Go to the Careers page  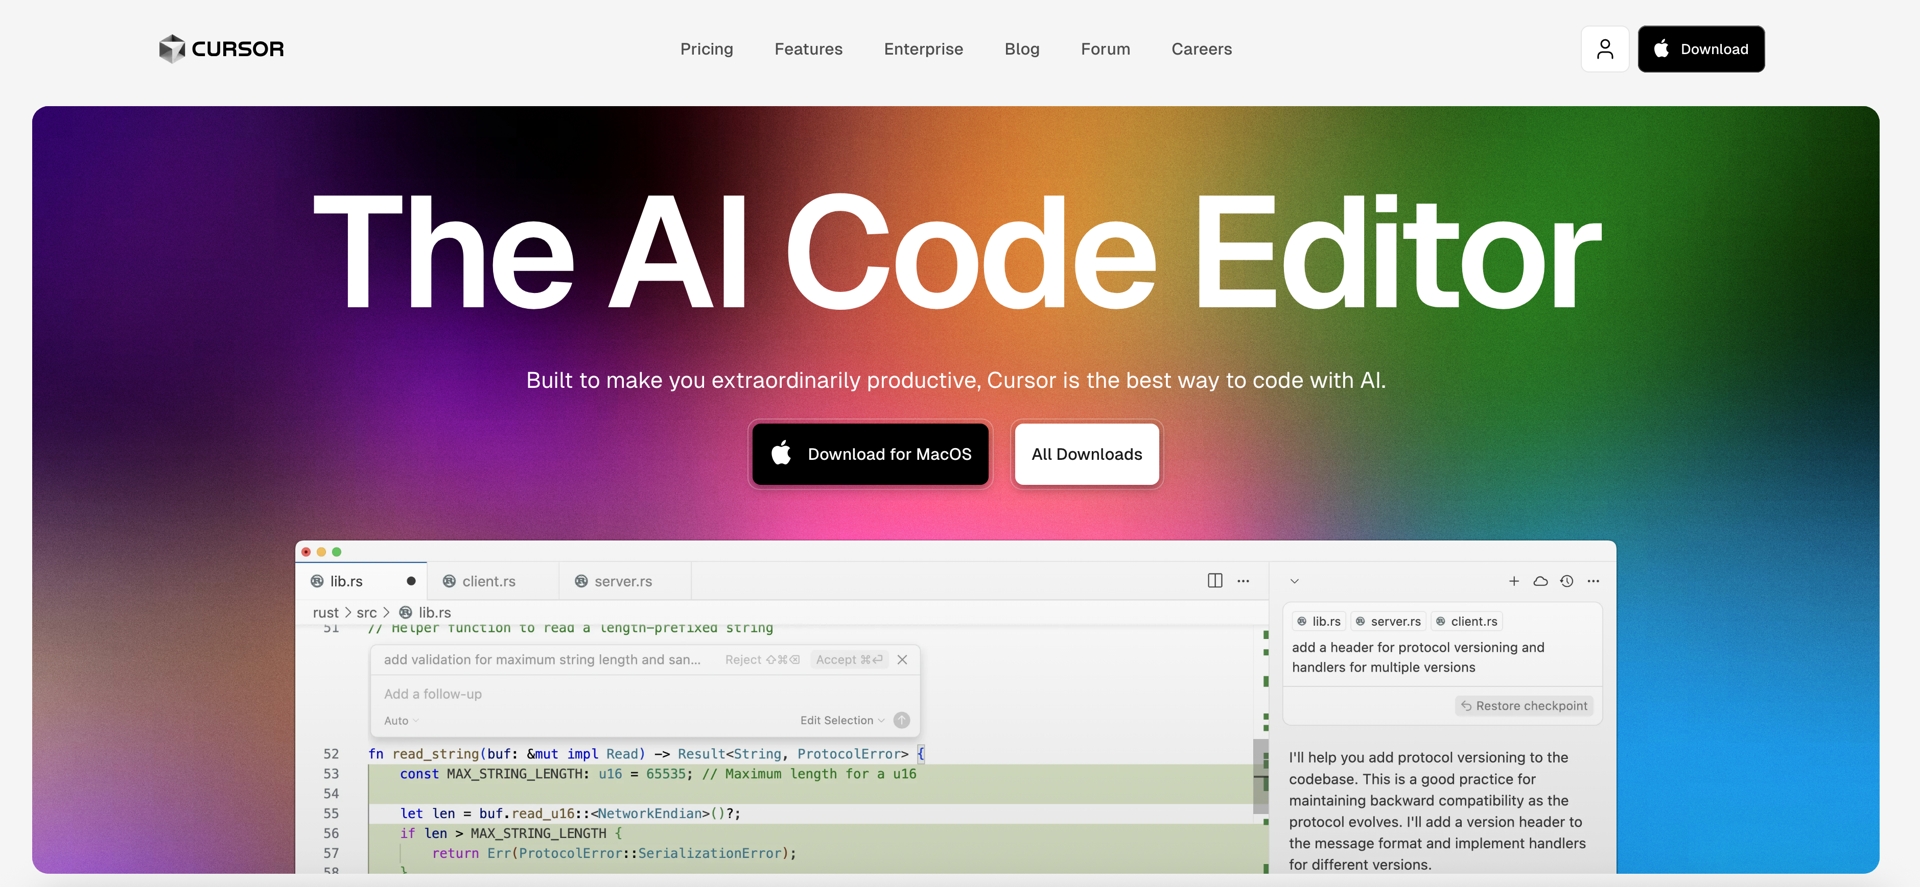1201,49
